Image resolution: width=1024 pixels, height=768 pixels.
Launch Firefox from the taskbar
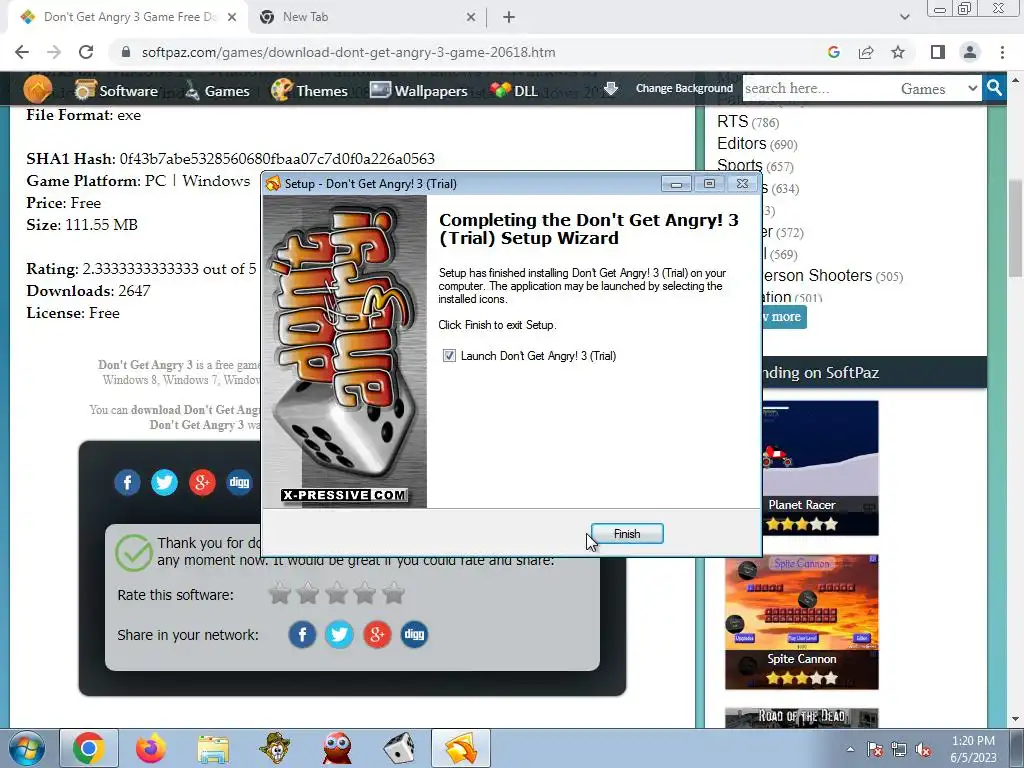coord(151,748)
